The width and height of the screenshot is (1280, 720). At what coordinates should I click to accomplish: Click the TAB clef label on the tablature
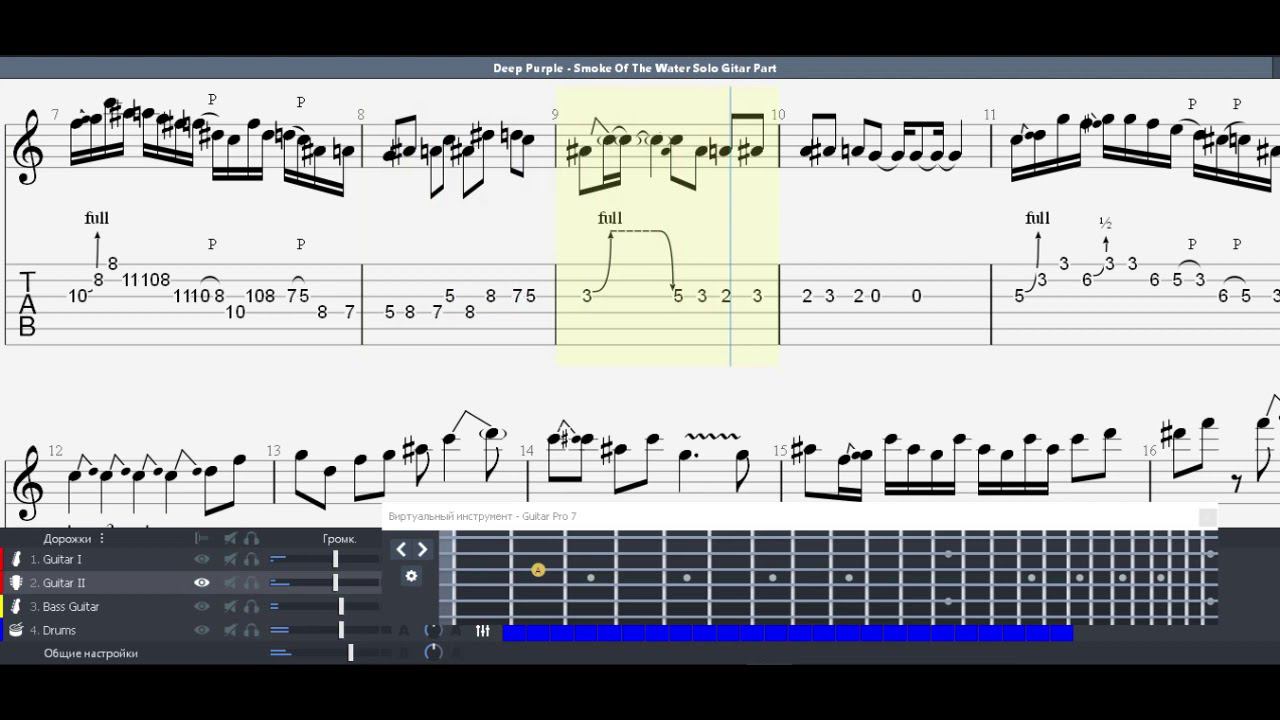[x=27, y=304]
